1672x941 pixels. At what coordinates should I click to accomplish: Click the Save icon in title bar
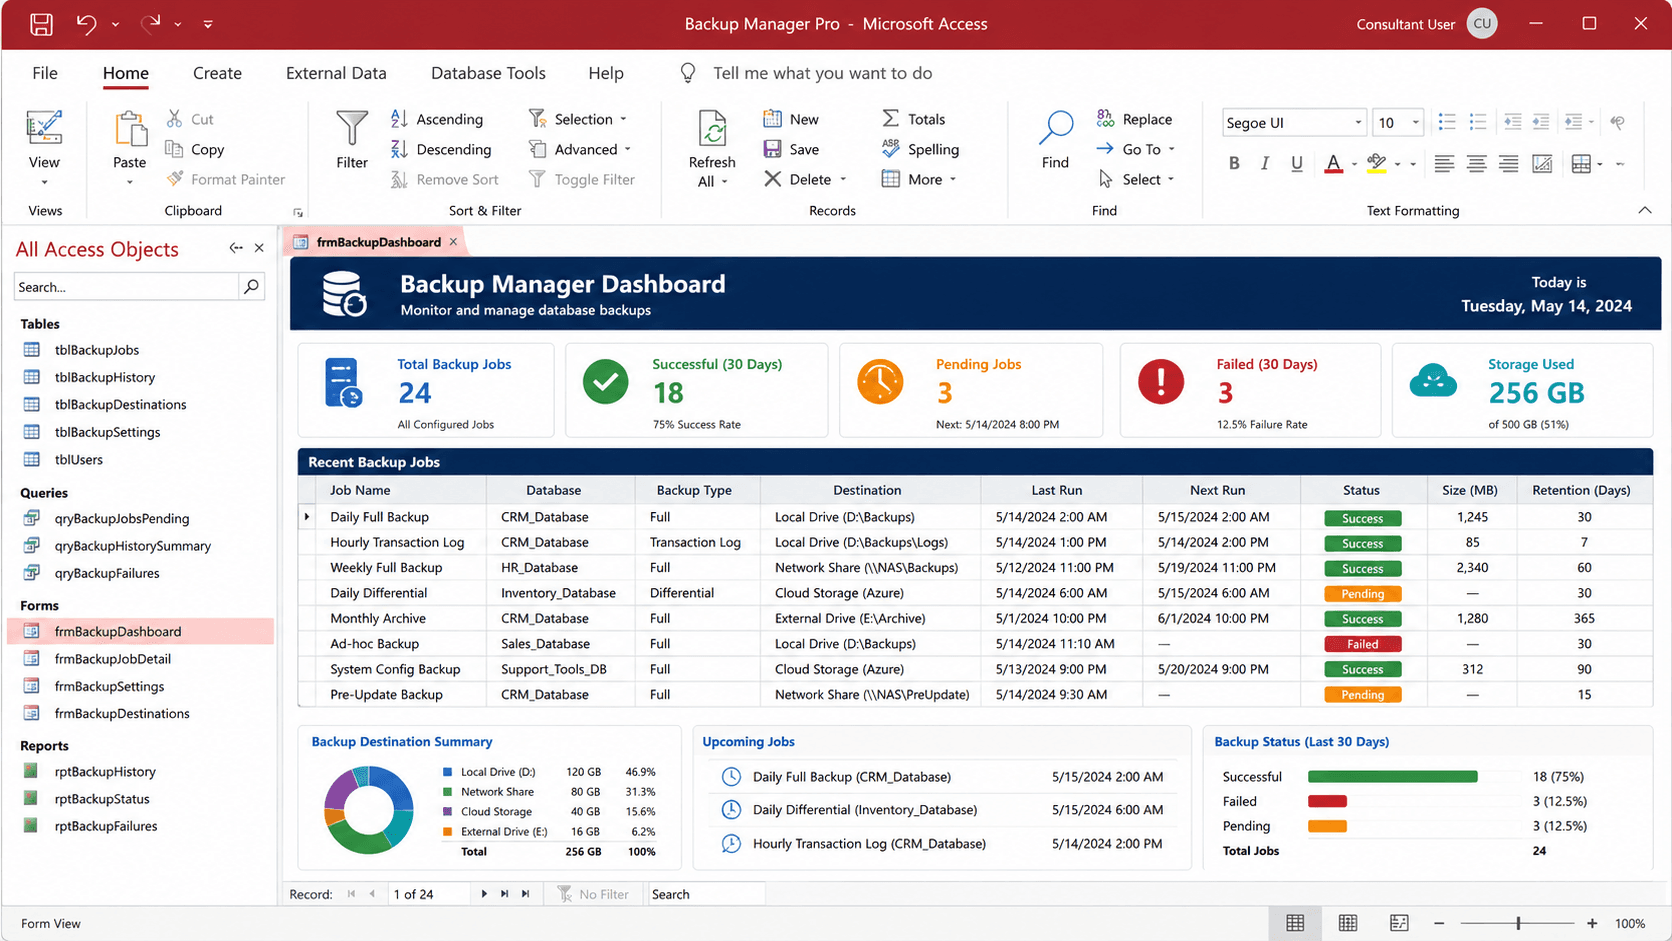41,24
